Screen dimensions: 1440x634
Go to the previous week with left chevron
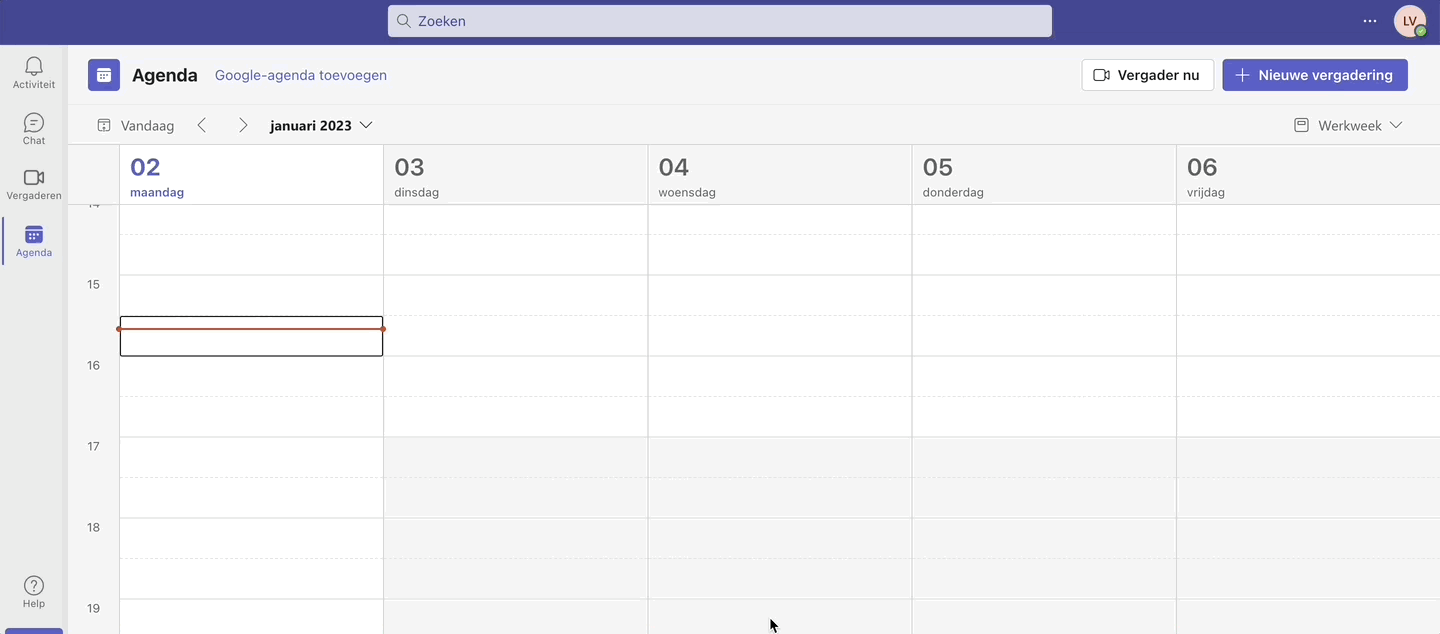pyautogui.click(x=202, y=125)
